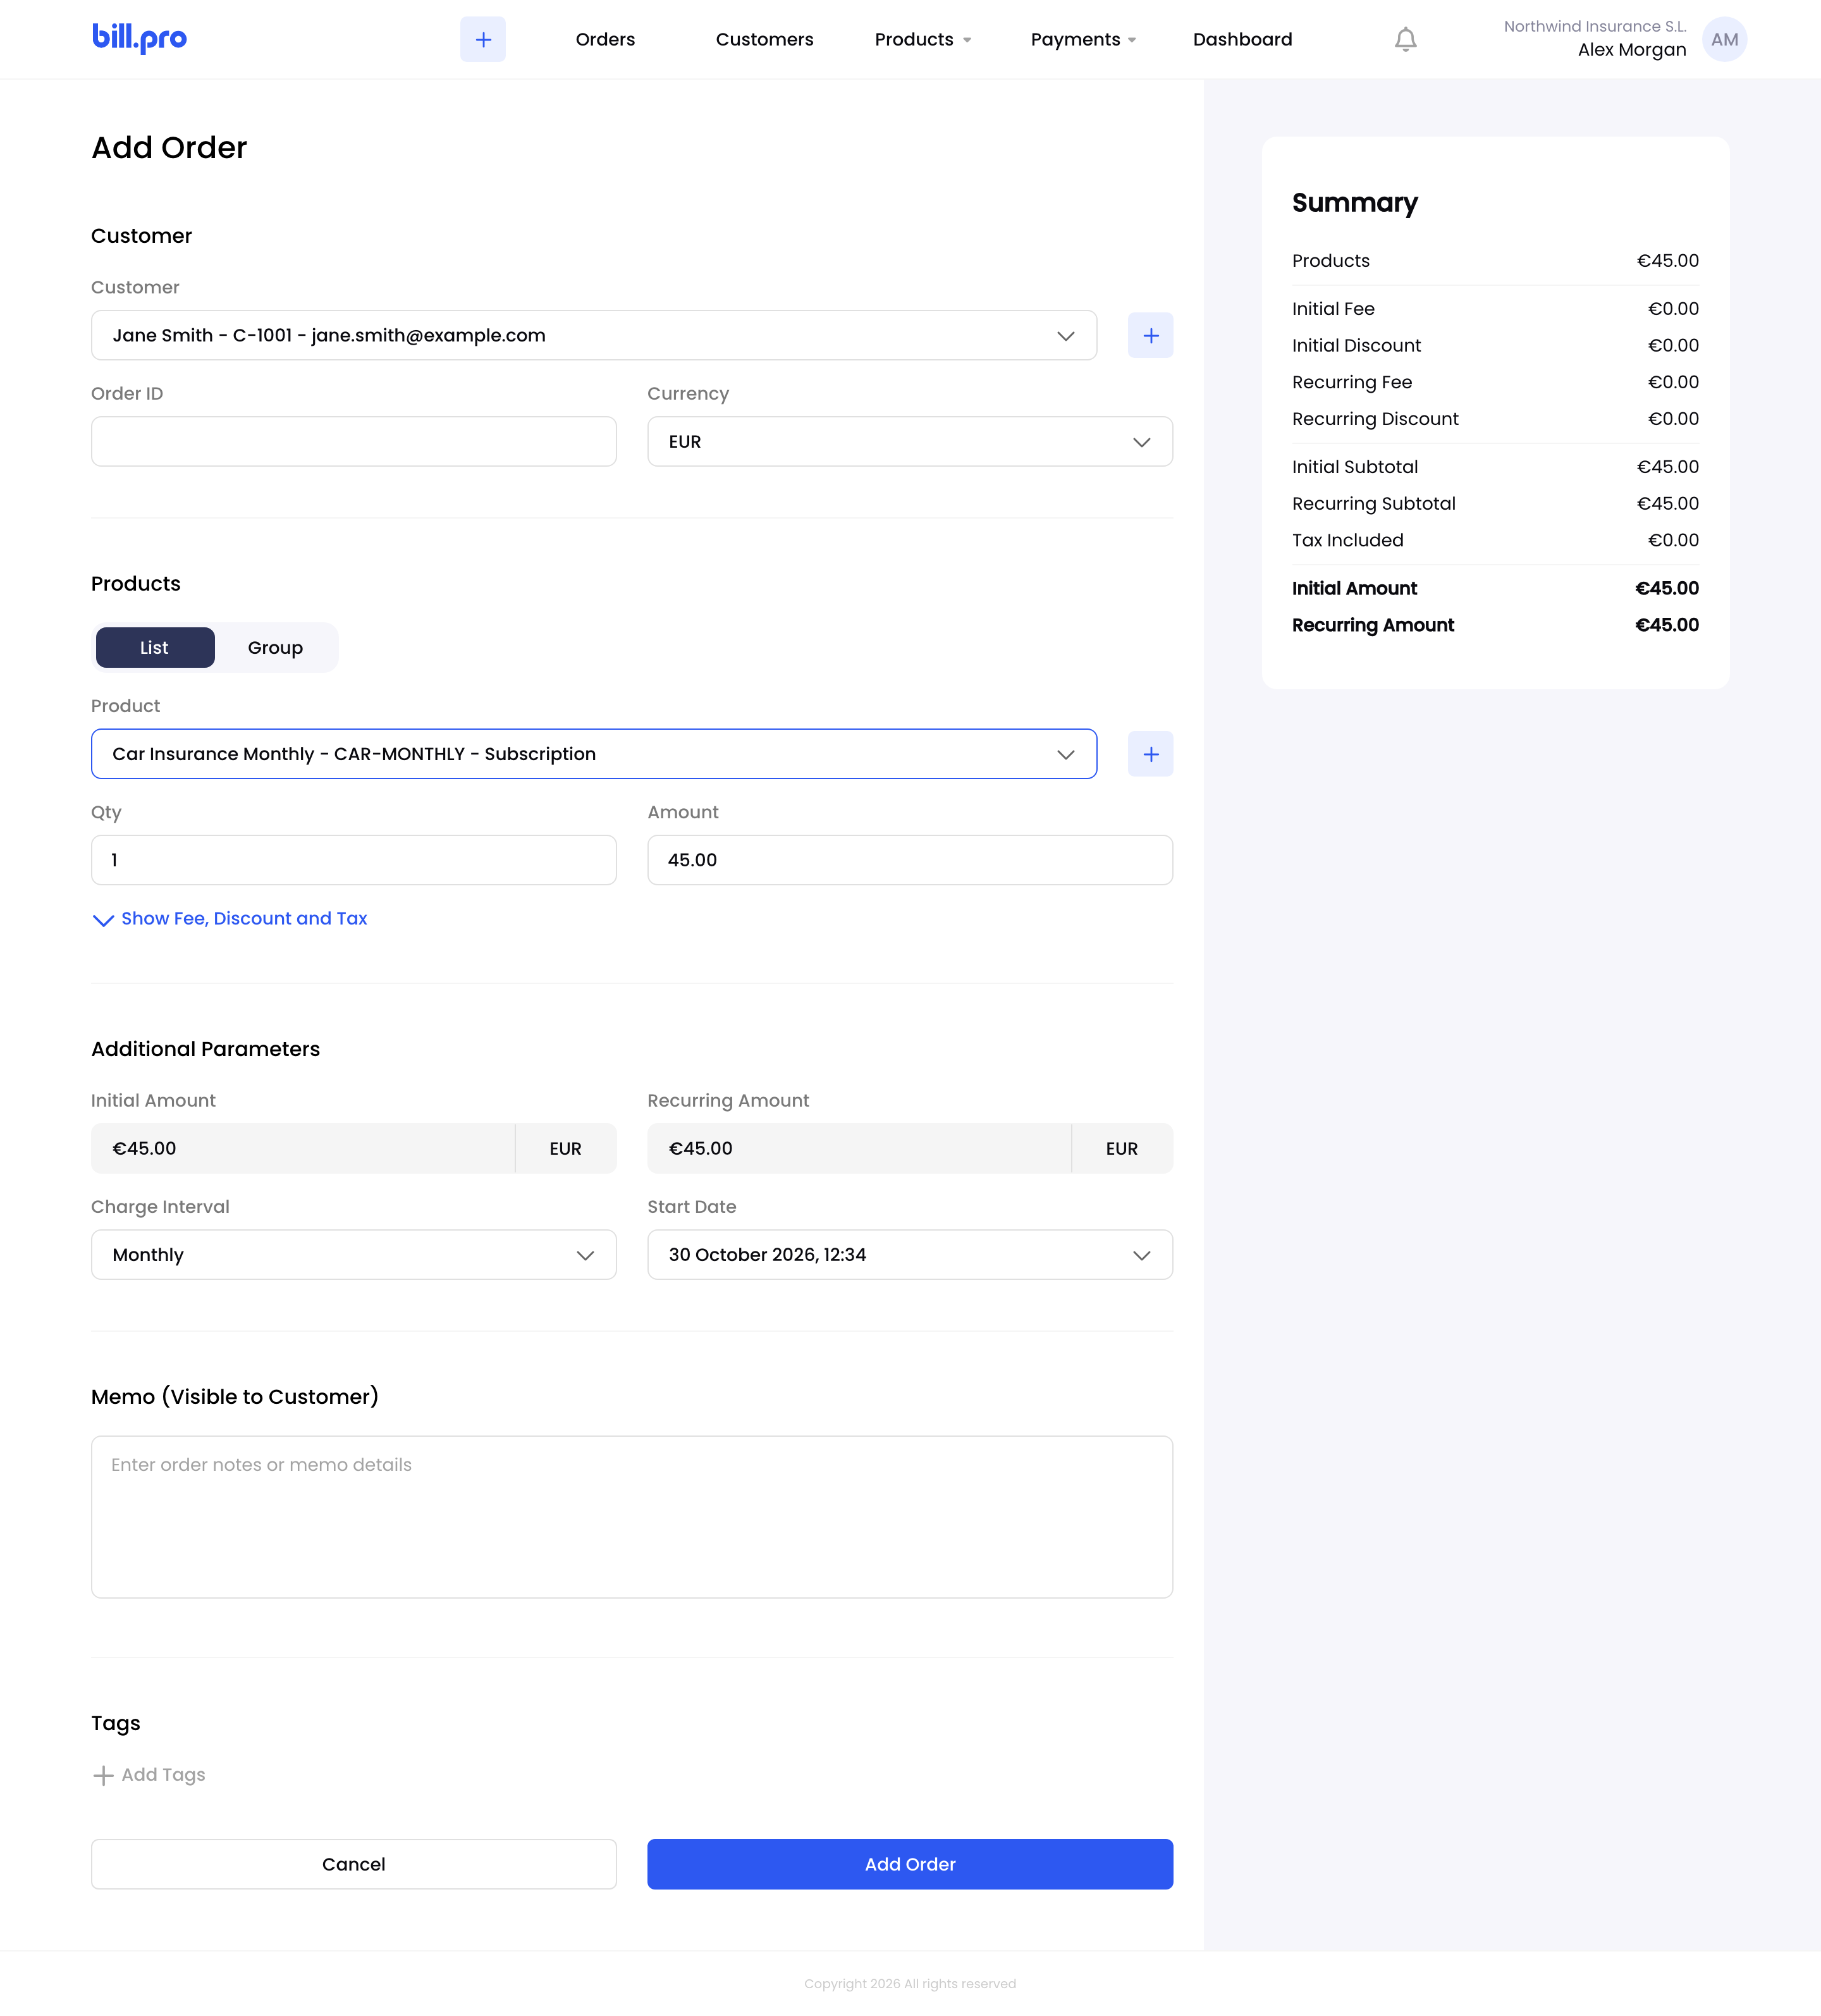Click the Recurring Amount €45.00 field

click(x=910, y=1148)
